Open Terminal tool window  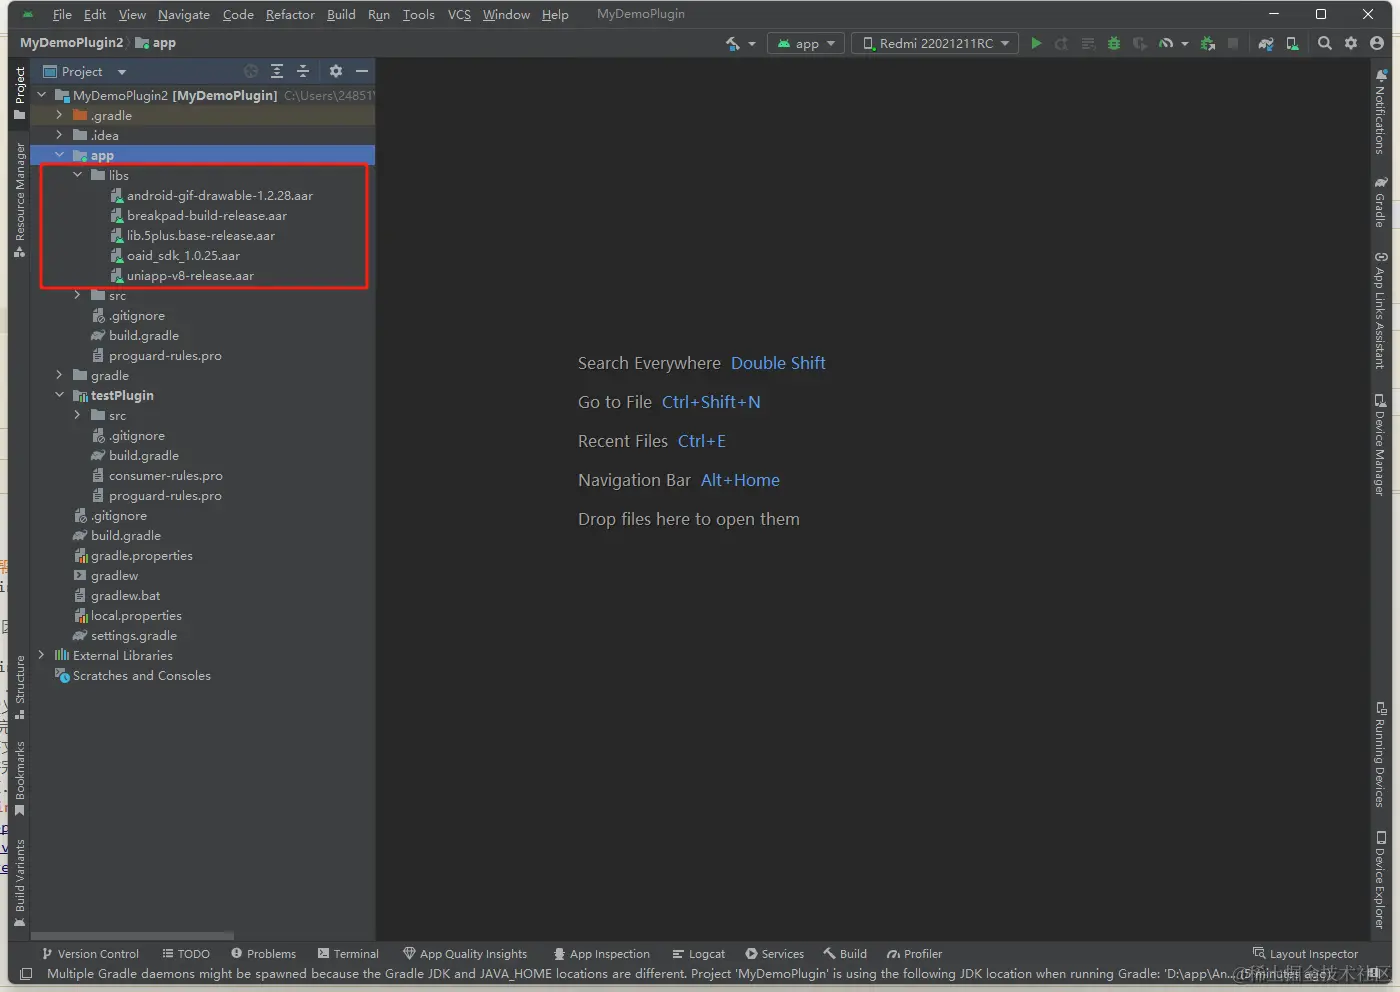(x=348, y=954)
